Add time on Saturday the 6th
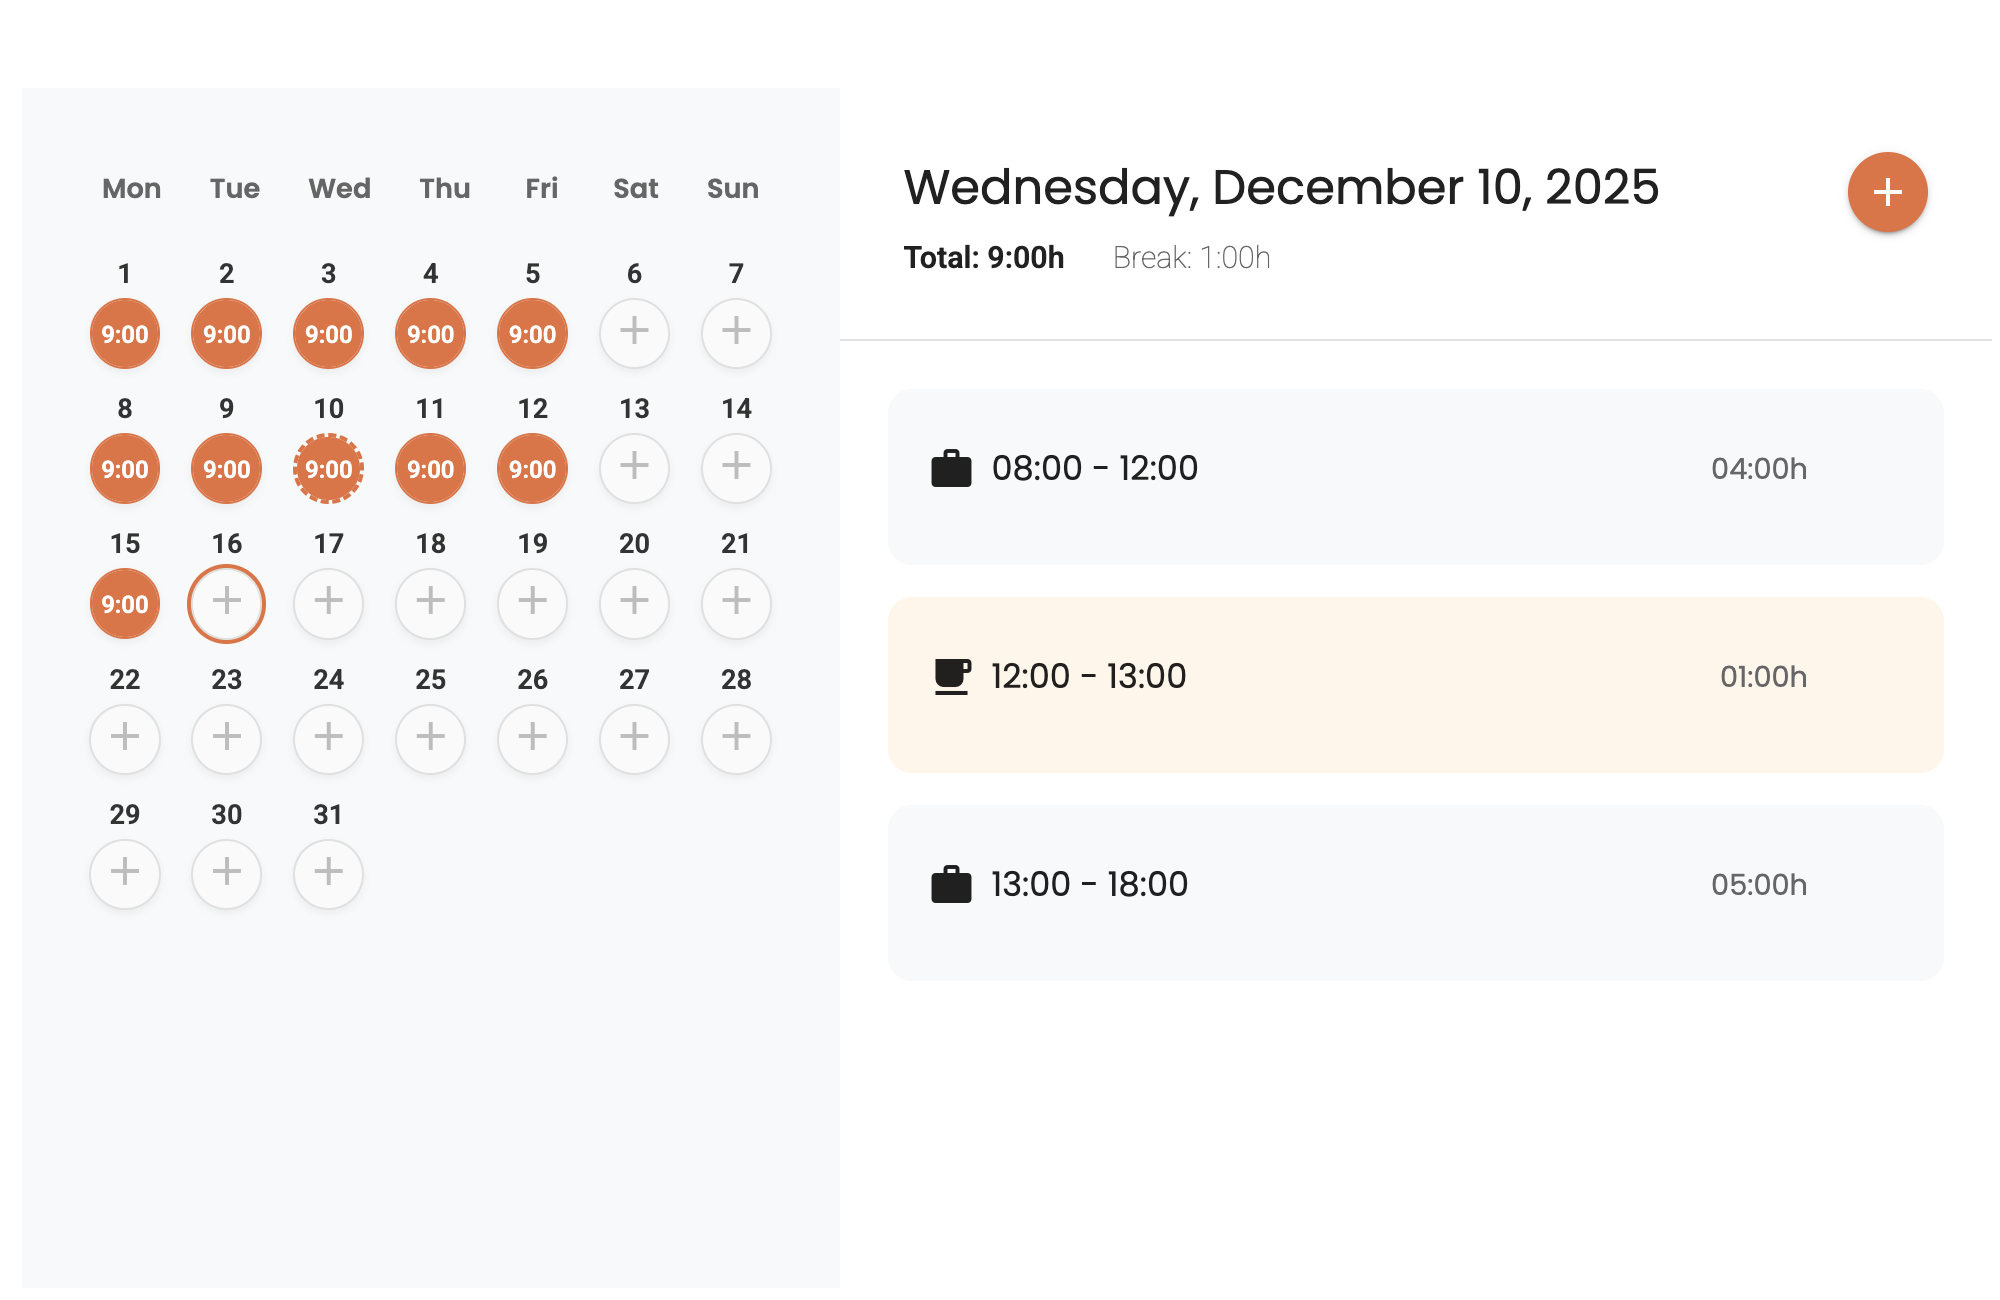Viewport: 2000px width, 1300px height. [634, 333]
